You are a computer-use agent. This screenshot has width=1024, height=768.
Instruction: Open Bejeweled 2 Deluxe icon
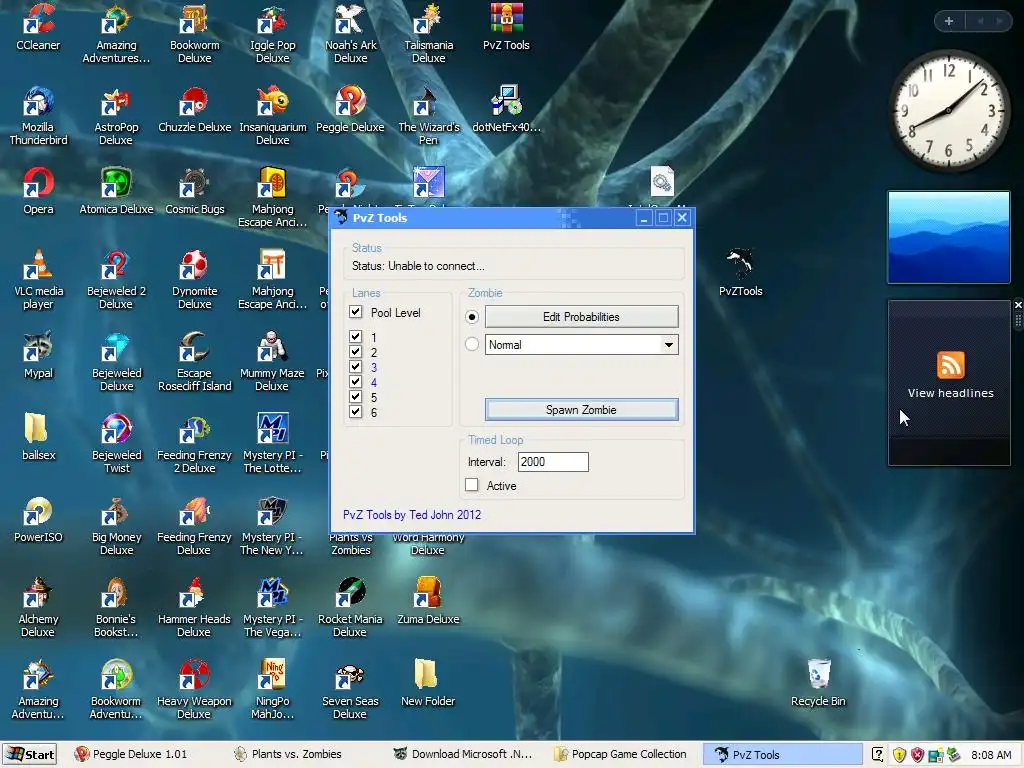pyautogui.click(x=116, y=279)
